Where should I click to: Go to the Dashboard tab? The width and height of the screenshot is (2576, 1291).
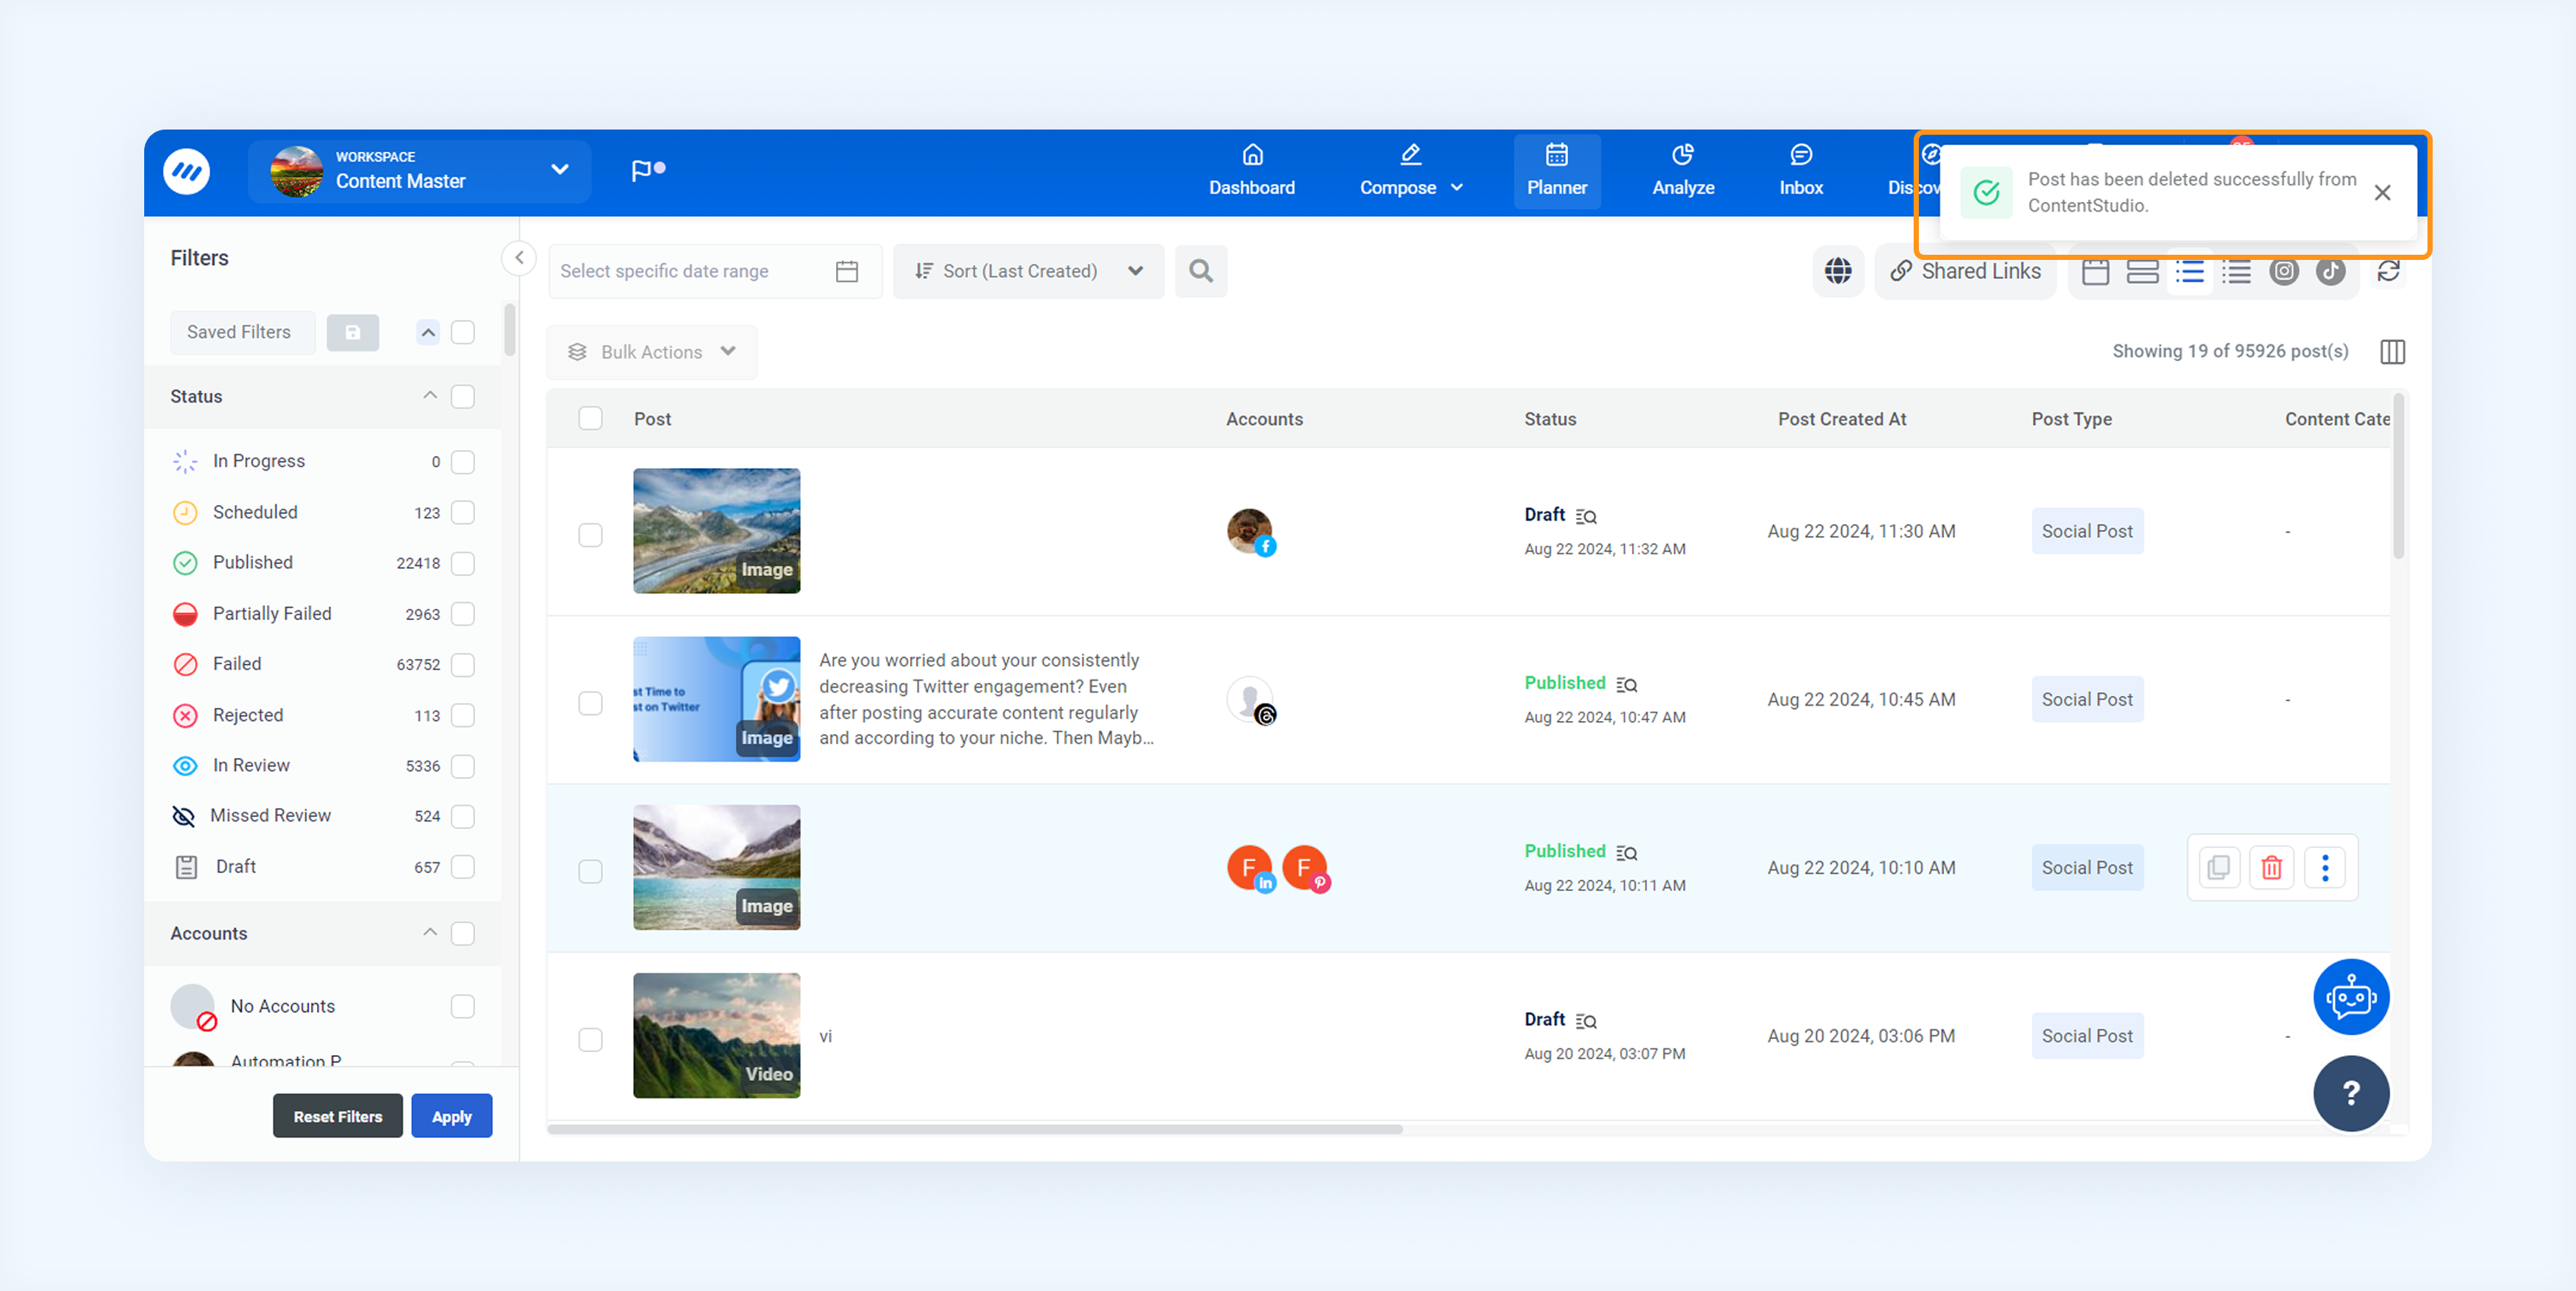pyautogui.click(x=1251, y=171)
